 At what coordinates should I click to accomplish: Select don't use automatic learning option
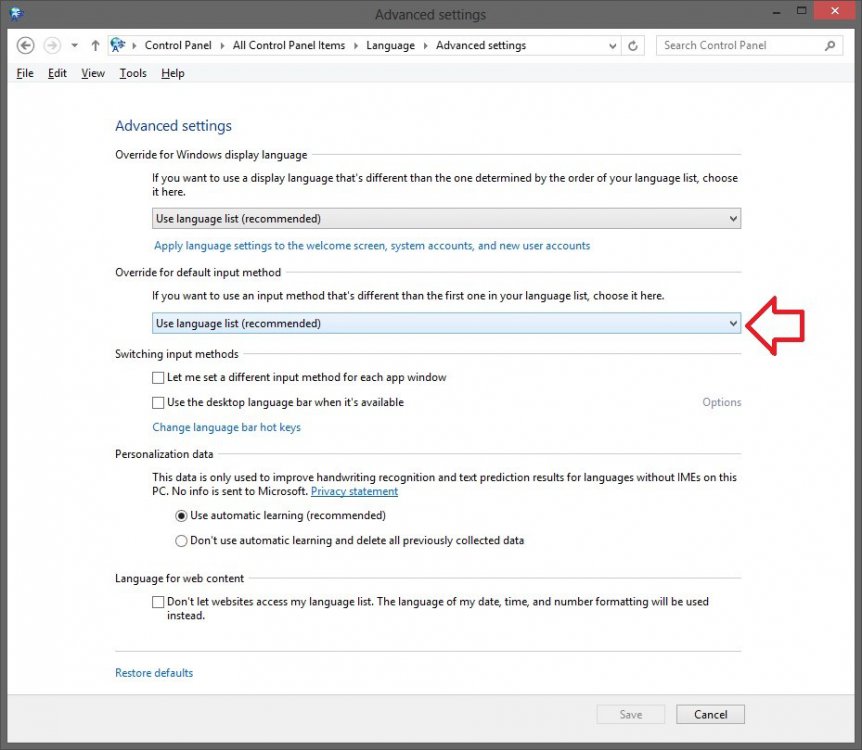click(181, 540)
